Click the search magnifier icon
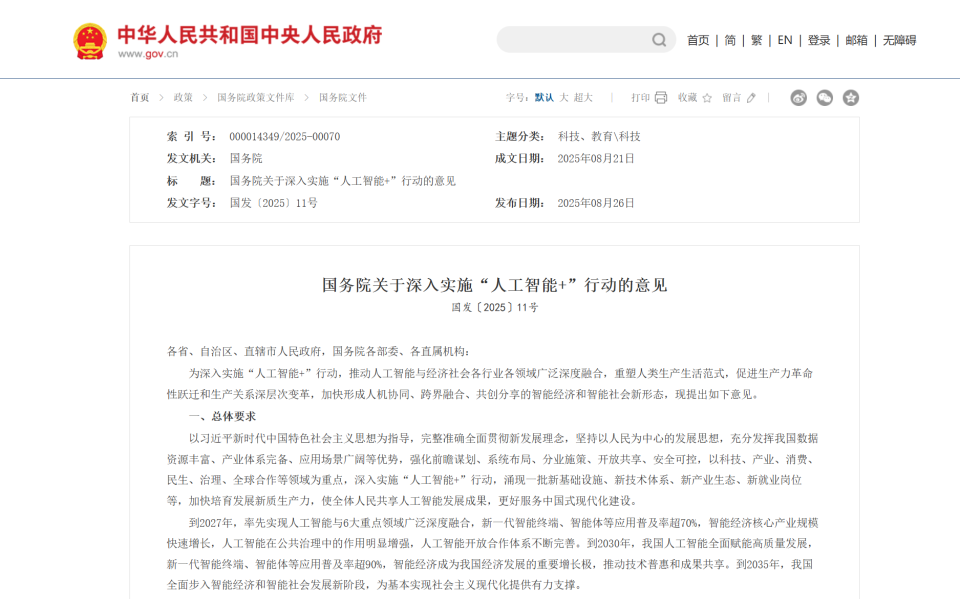The width and height of the screenshot is (960, 599). click(659, 40)
